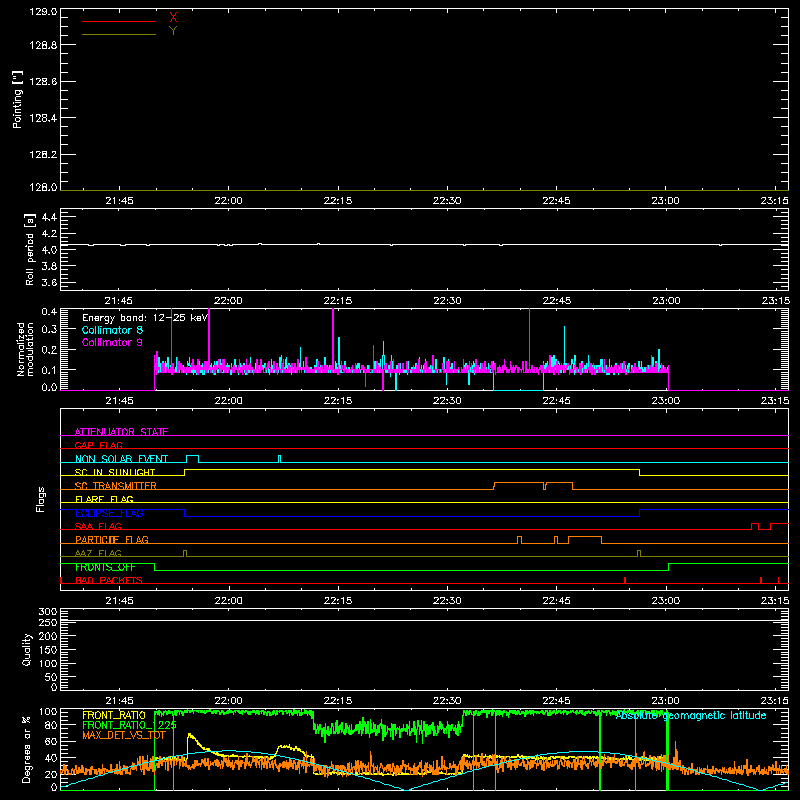Click the '150' quality tick label
Screen dimensions: 800x800
pos(48,650)
